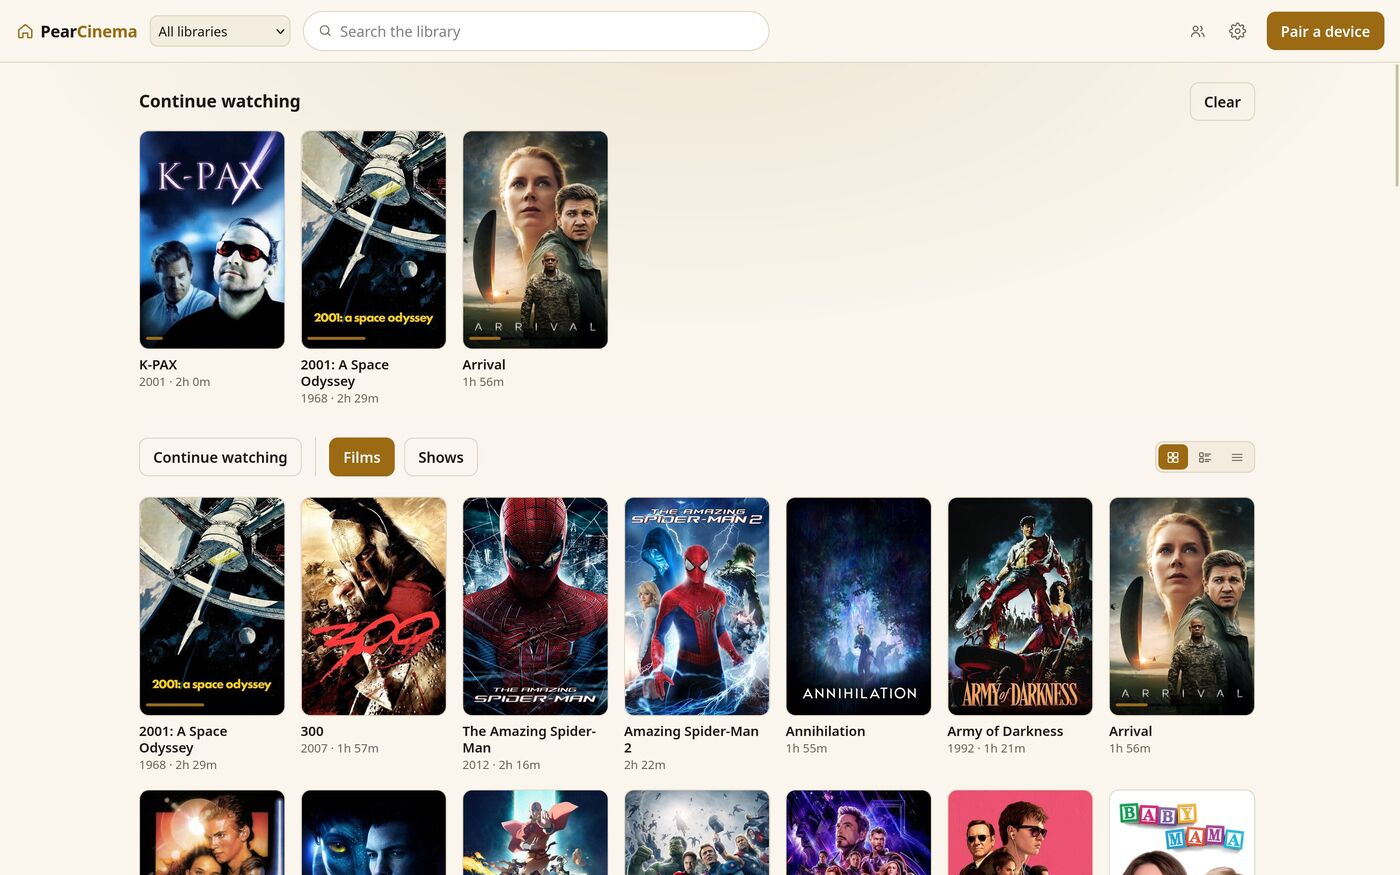Select the Films tab

362,457
